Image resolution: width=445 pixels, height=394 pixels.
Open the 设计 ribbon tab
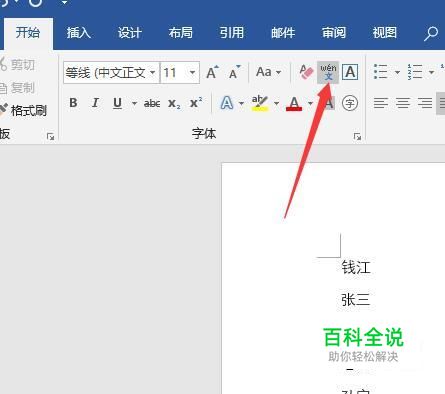(x=130, y=33)
